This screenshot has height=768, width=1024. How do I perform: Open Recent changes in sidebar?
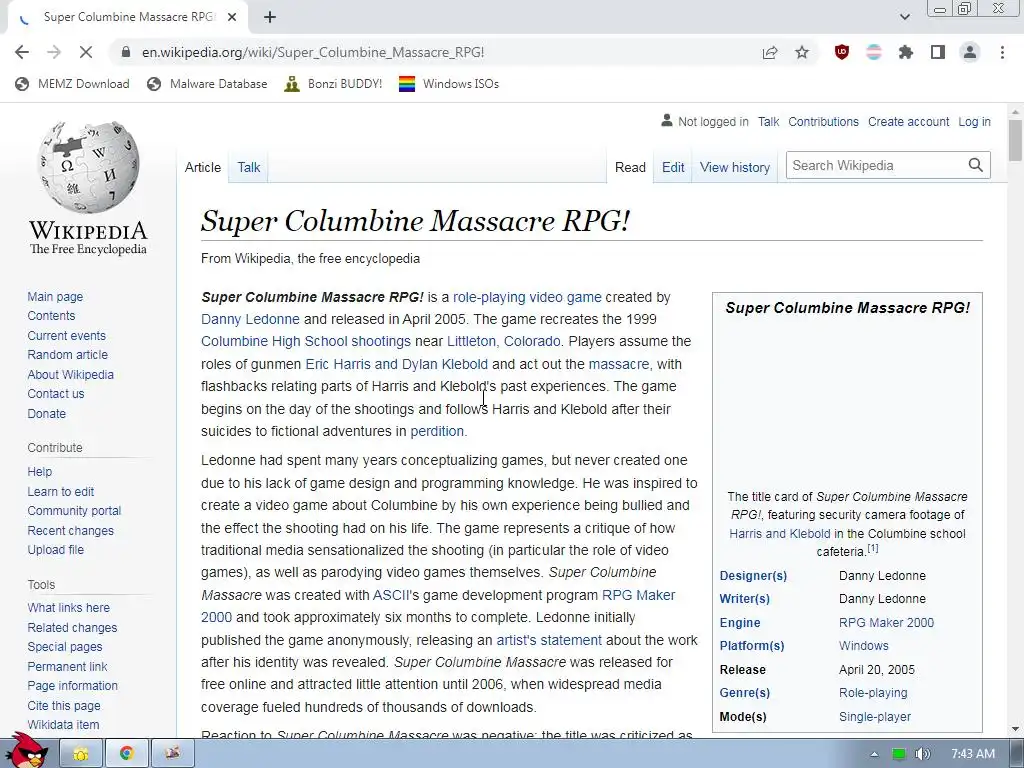pyautogui.click(x=71, y=530)
